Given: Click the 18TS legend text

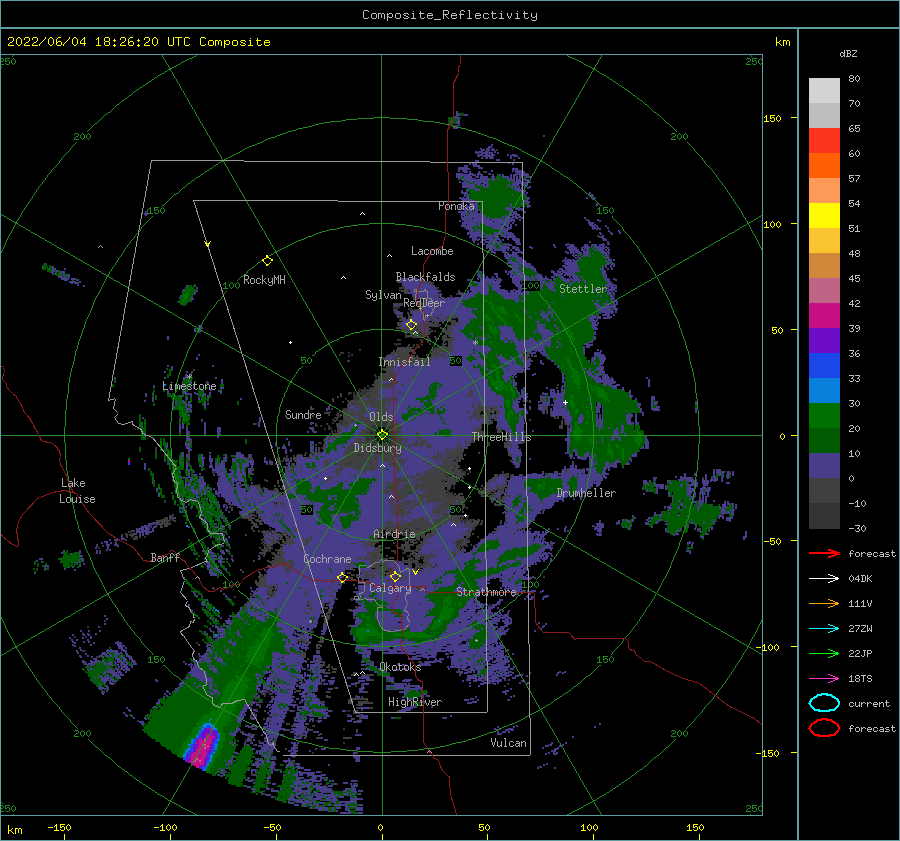Looking at the screenshot, I should (860, 679).
